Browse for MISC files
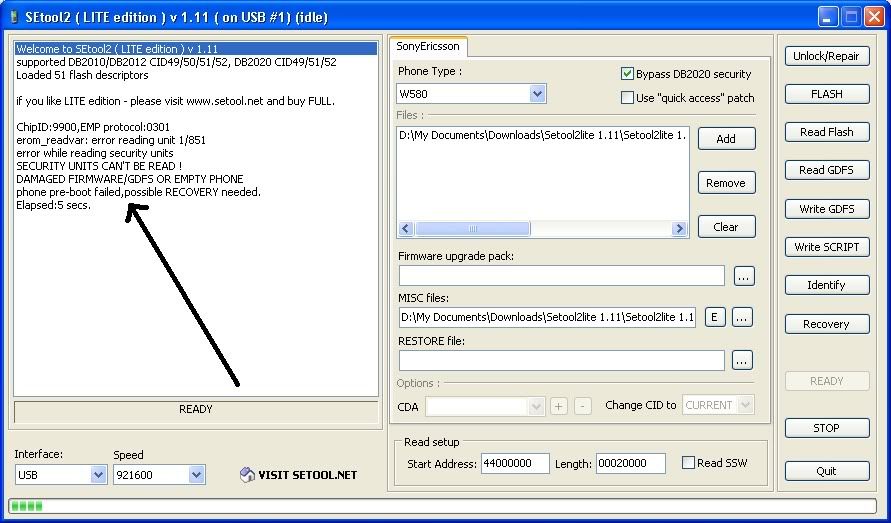 (742, 317)
